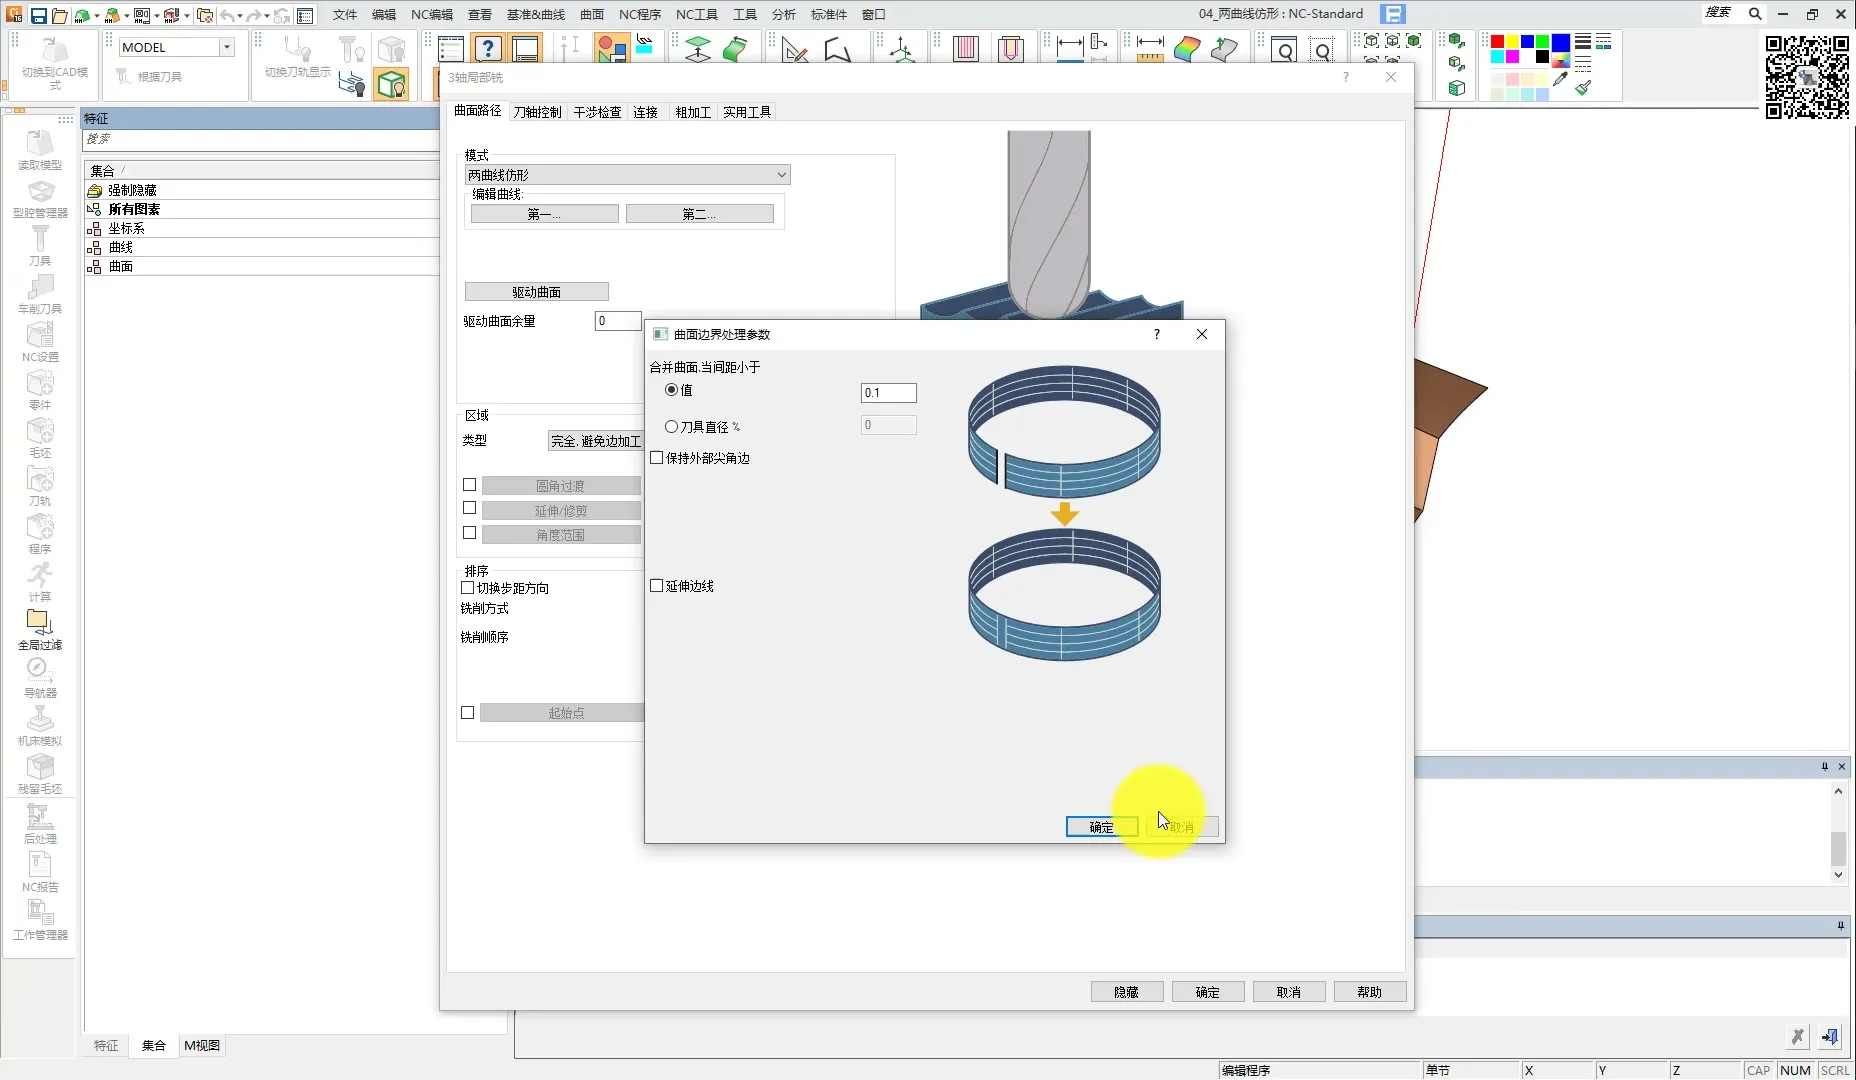Pick the red color swatch
The width and height of the screenshot is (1856, 1080).
[1497, 42]
